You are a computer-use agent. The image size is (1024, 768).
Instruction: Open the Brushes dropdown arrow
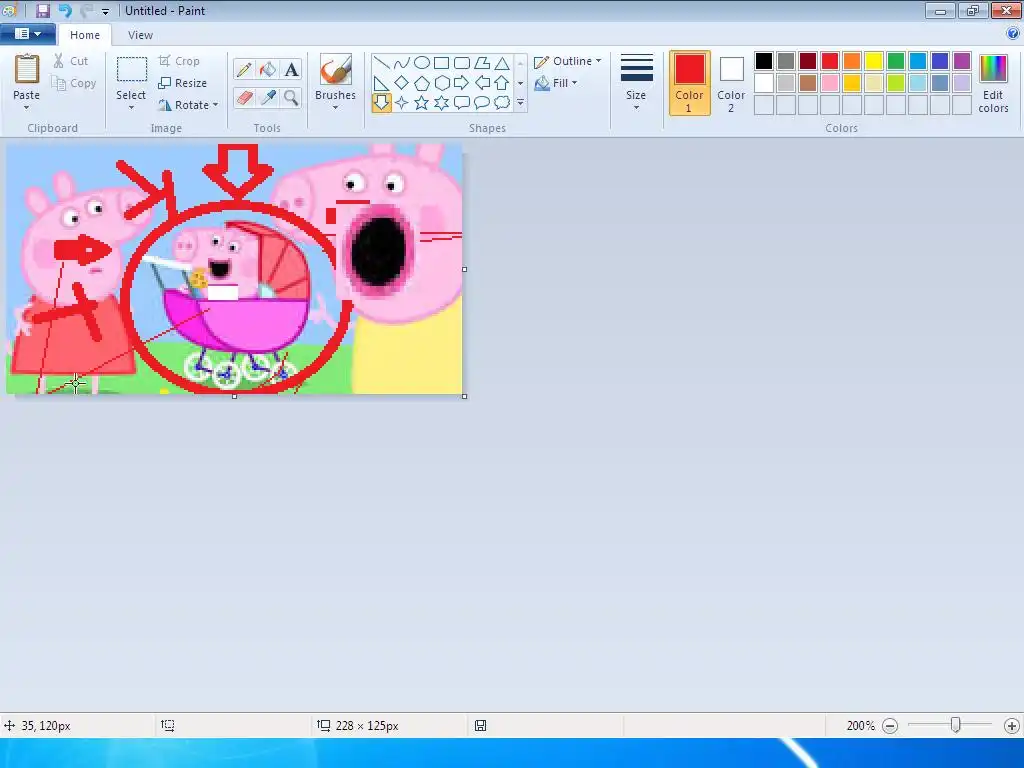336,108
